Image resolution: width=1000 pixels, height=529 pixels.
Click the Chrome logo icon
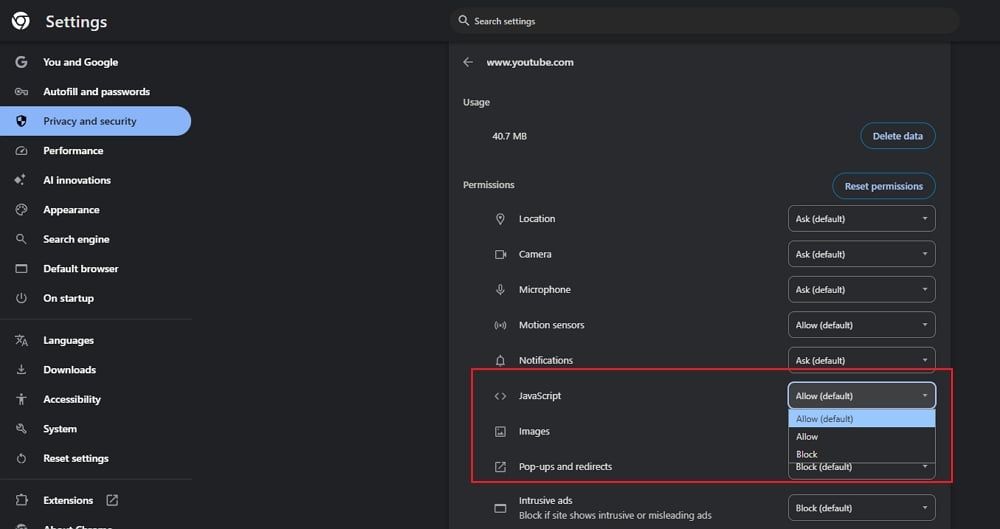coord(20,21)
